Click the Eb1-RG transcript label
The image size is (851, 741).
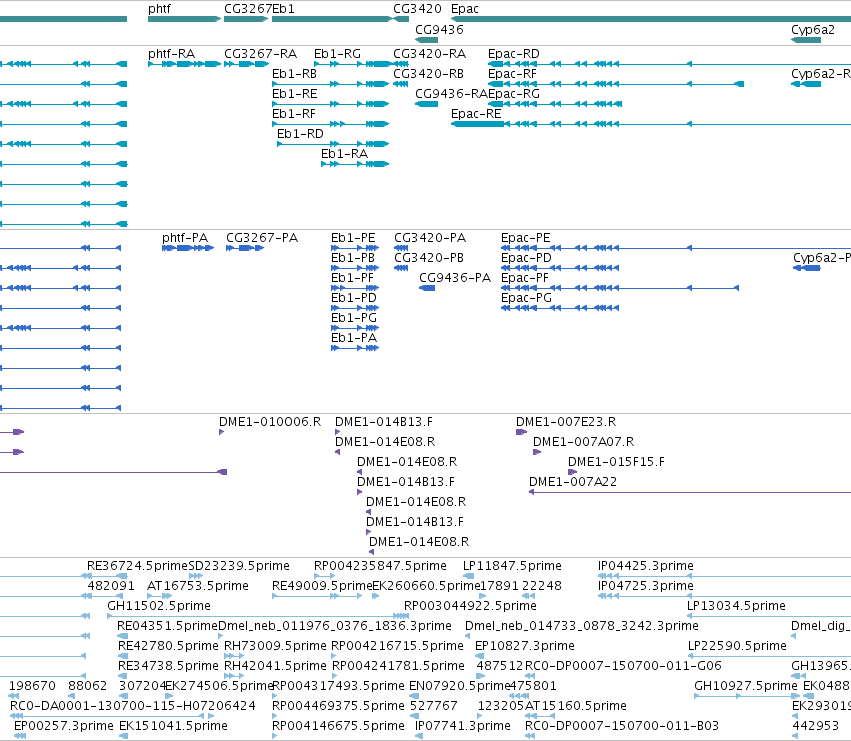[x=337, y=54]
